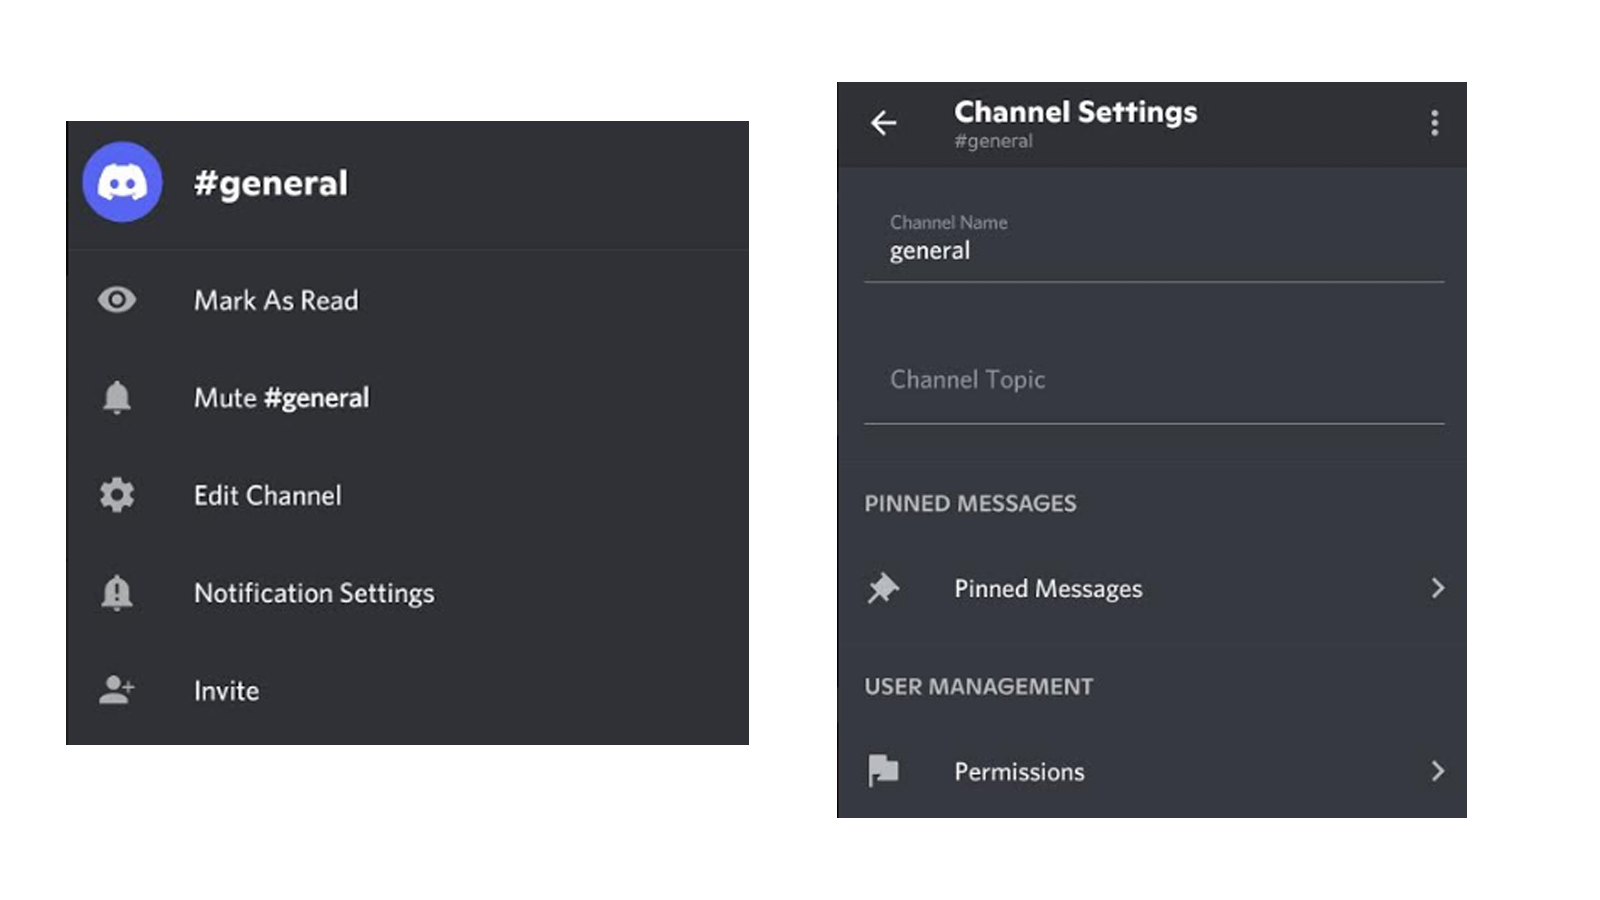The width and height of the screenshot is (1600, 900).
Task: Select Invite from the channel menu
Action: 408,690
